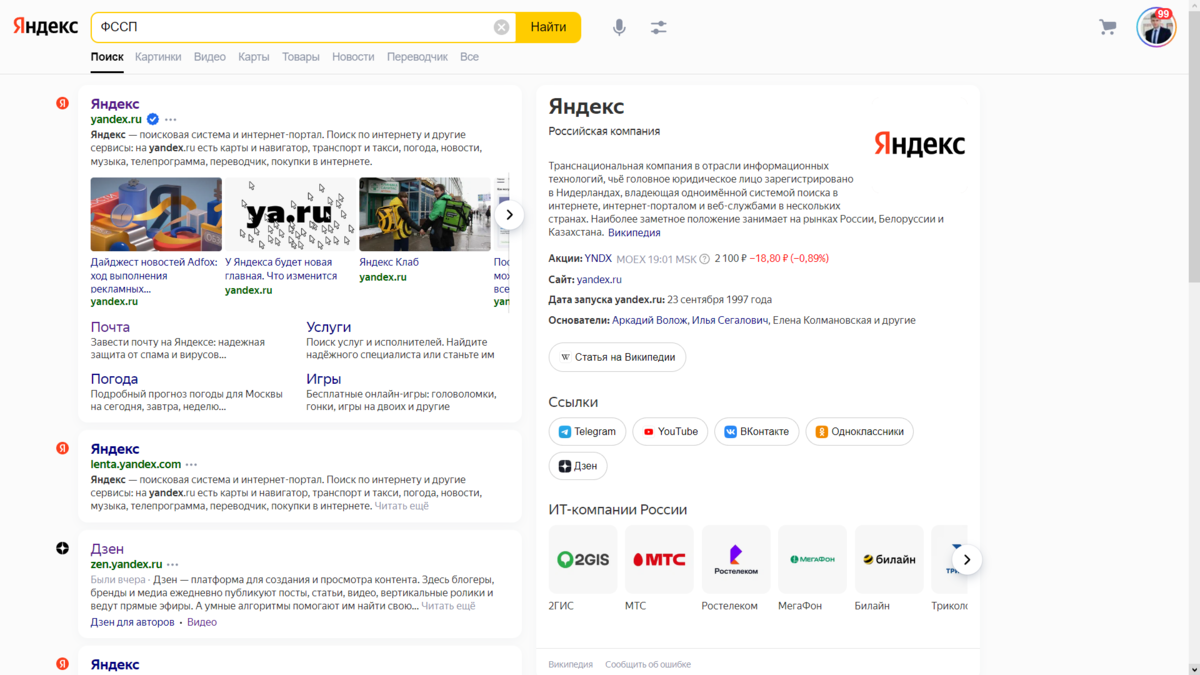Click the favicon of the yandex.ru result
The image size is (1200, 675).
coord(62,103)
